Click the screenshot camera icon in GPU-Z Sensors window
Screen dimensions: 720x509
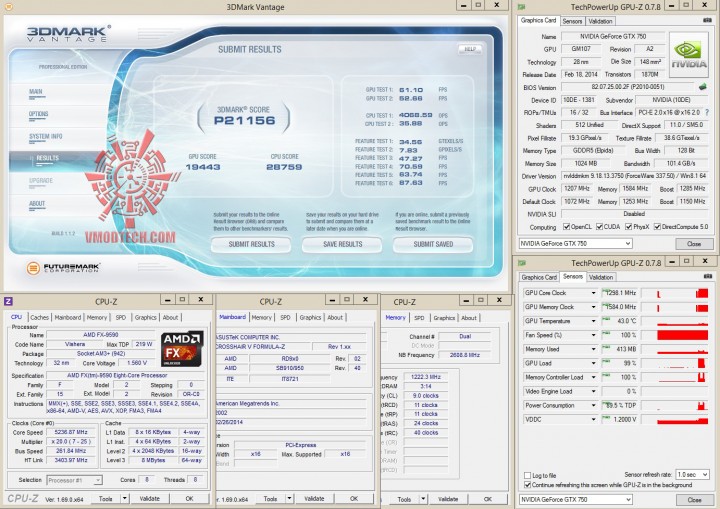708,276
